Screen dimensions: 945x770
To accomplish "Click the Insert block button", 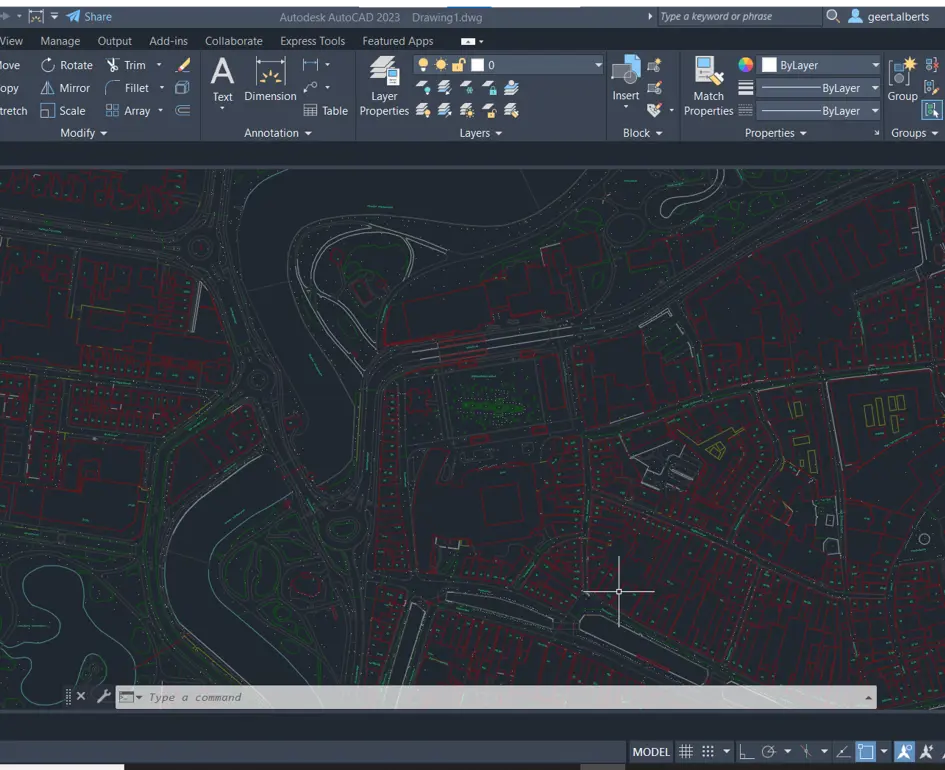I will (x=626, y=80).
